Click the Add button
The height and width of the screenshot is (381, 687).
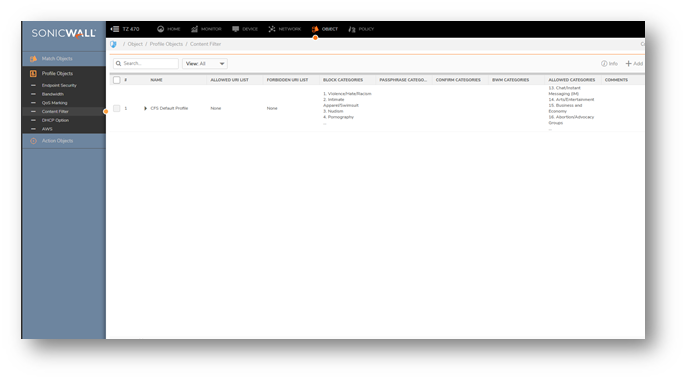click(x=634, y=64)
